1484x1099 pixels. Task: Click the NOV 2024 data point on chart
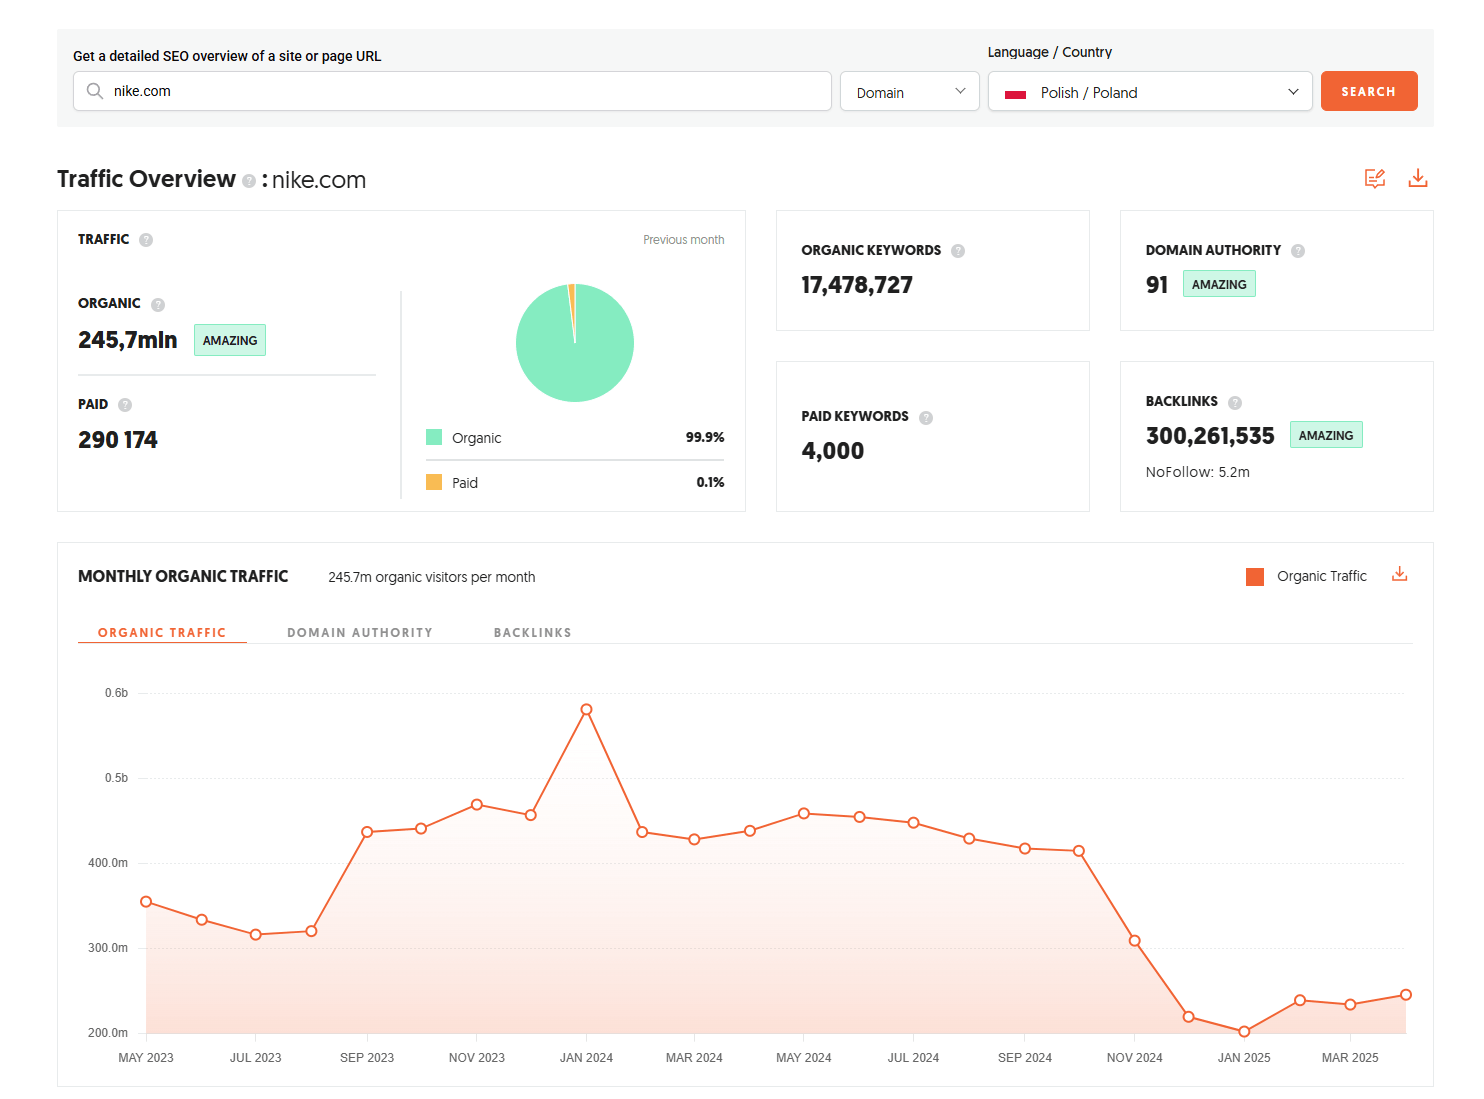point(1135,941)
